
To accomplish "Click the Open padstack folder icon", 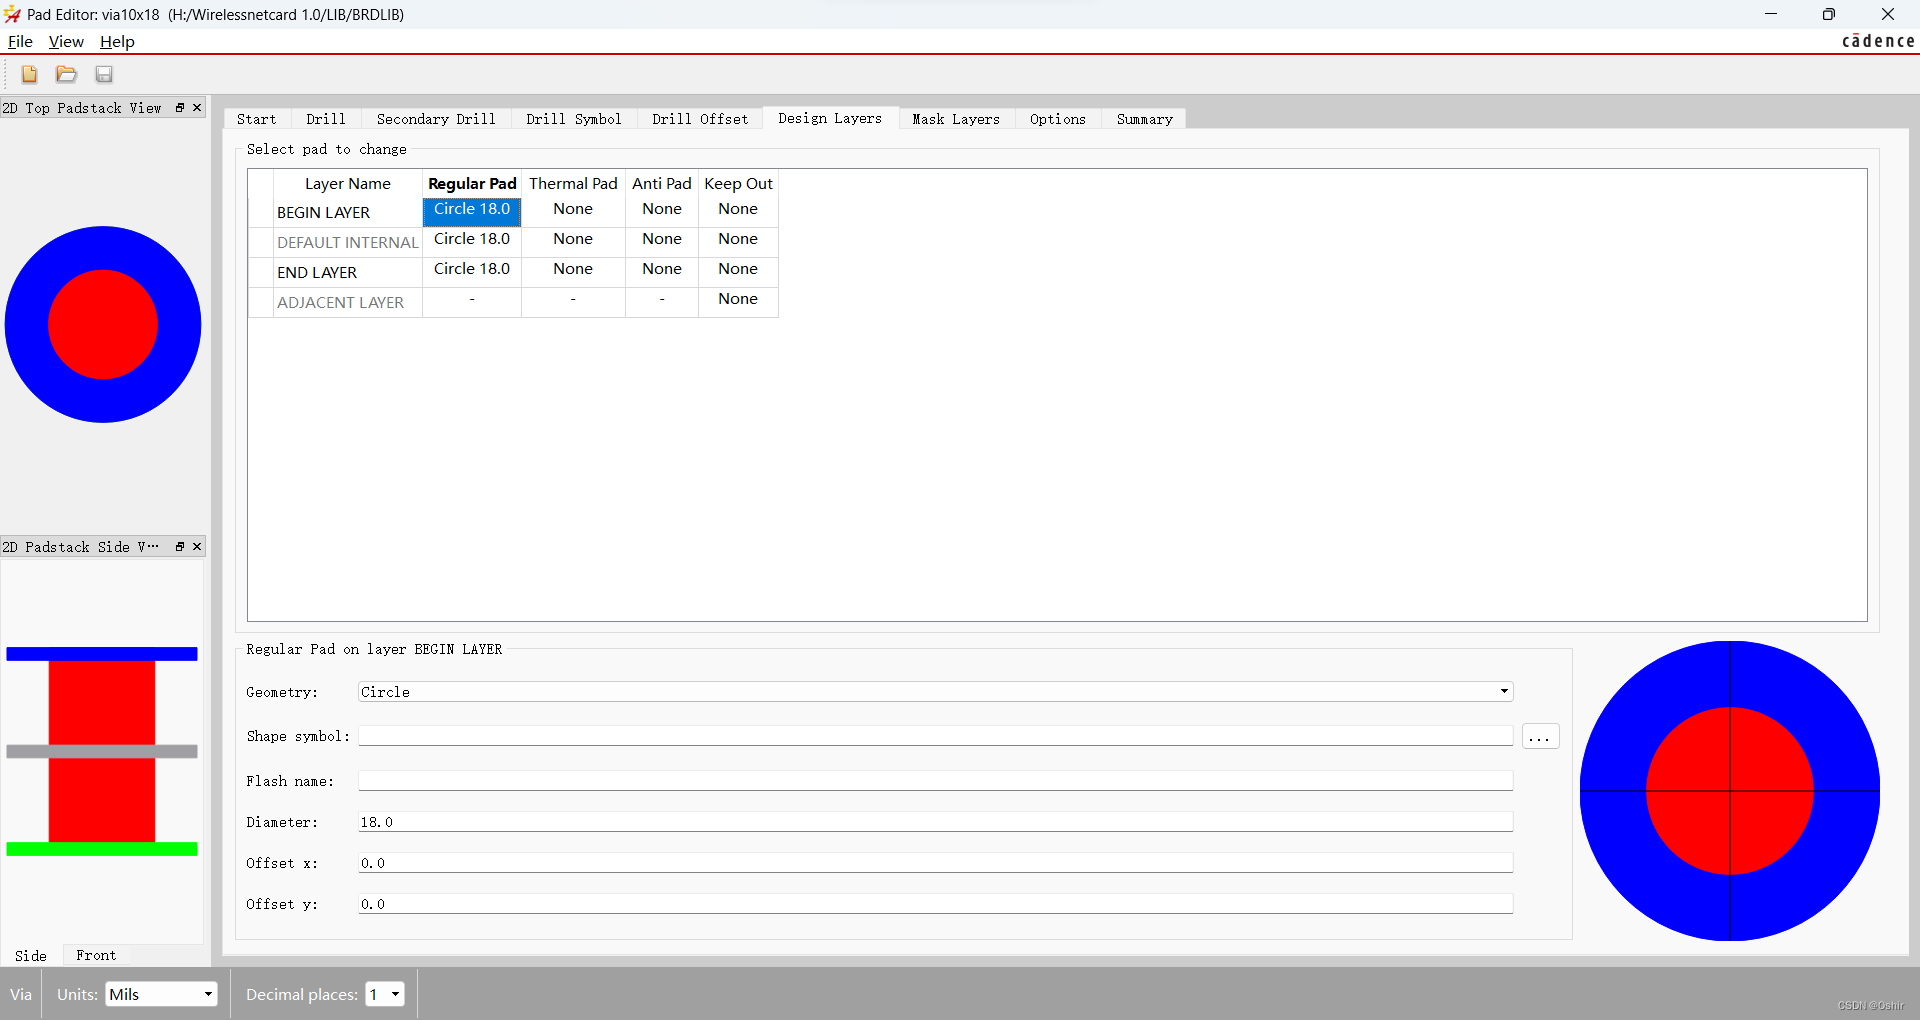I will click(x=66, y=74).
